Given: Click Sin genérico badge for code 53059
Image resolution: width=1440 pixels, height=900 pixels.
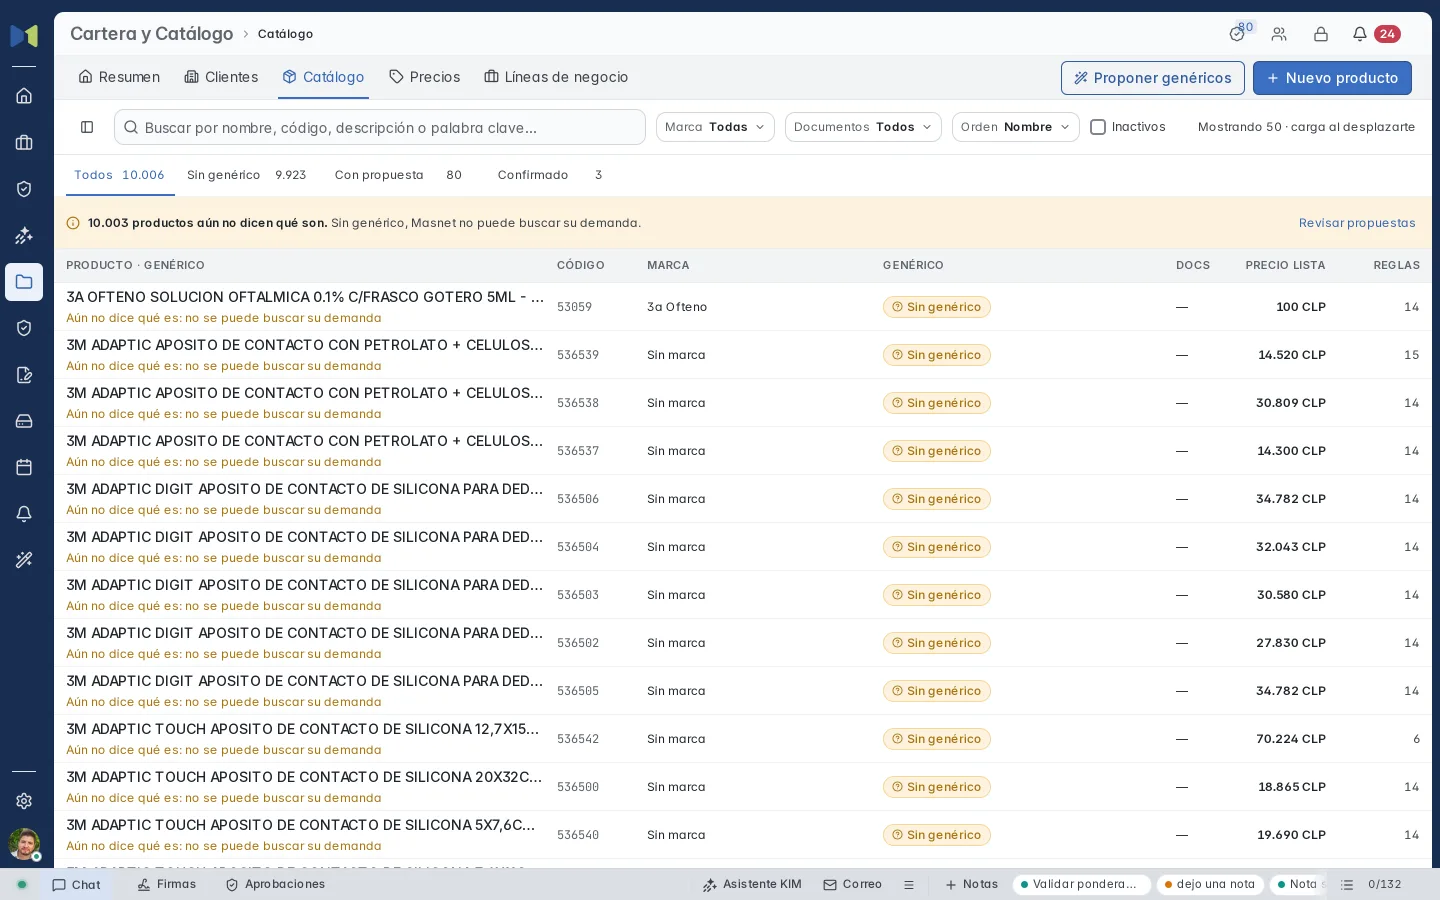Looking at the screenshot, I should tap(936, 307).
